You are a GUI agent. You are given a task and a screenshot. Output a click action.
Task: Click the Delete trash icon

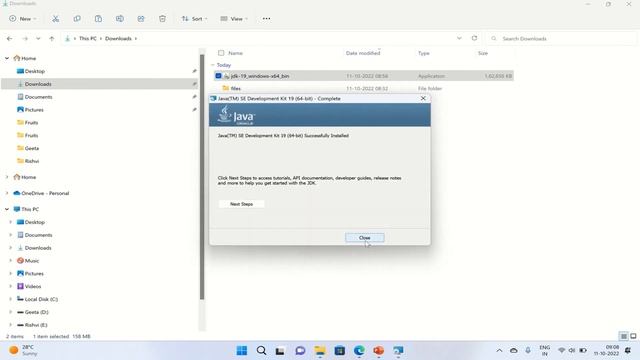click(x=162, y=19)
